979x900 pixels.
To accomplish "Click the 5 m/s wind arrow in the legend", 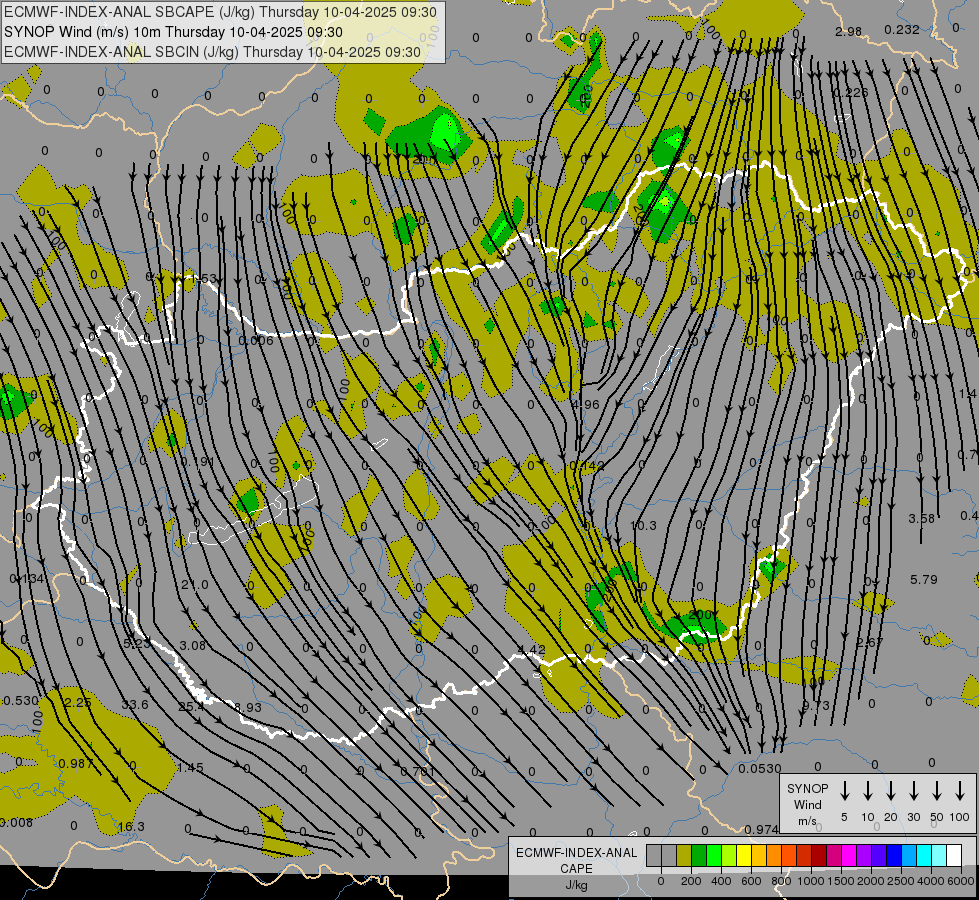I will pos(845,790).
